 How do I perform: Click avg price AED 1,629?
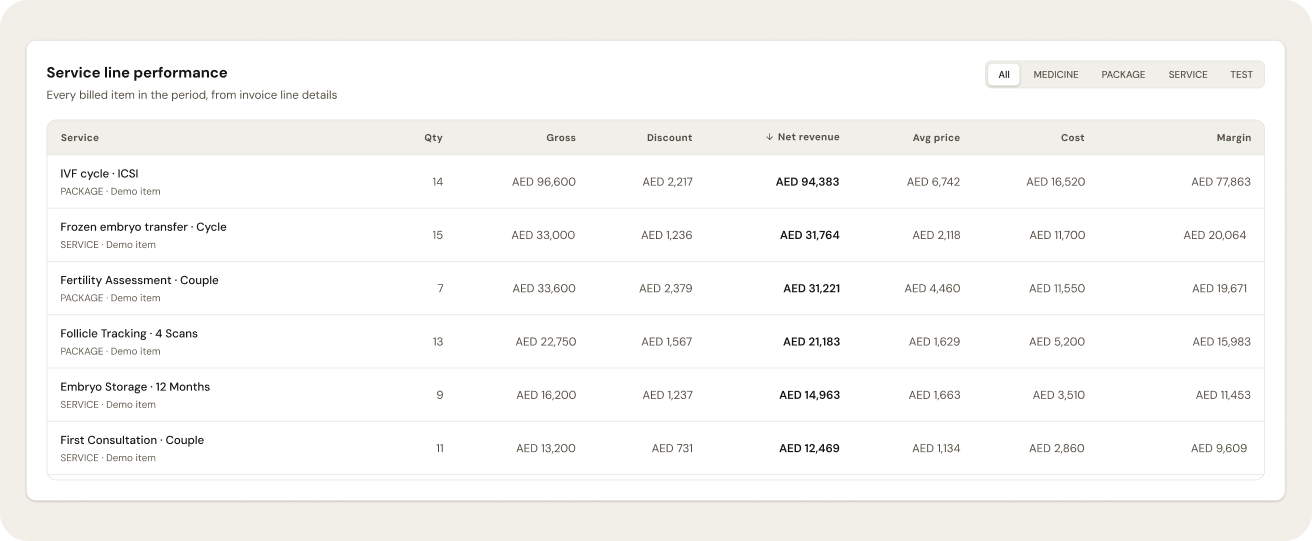pyautogui.click(x=934, y=342)
